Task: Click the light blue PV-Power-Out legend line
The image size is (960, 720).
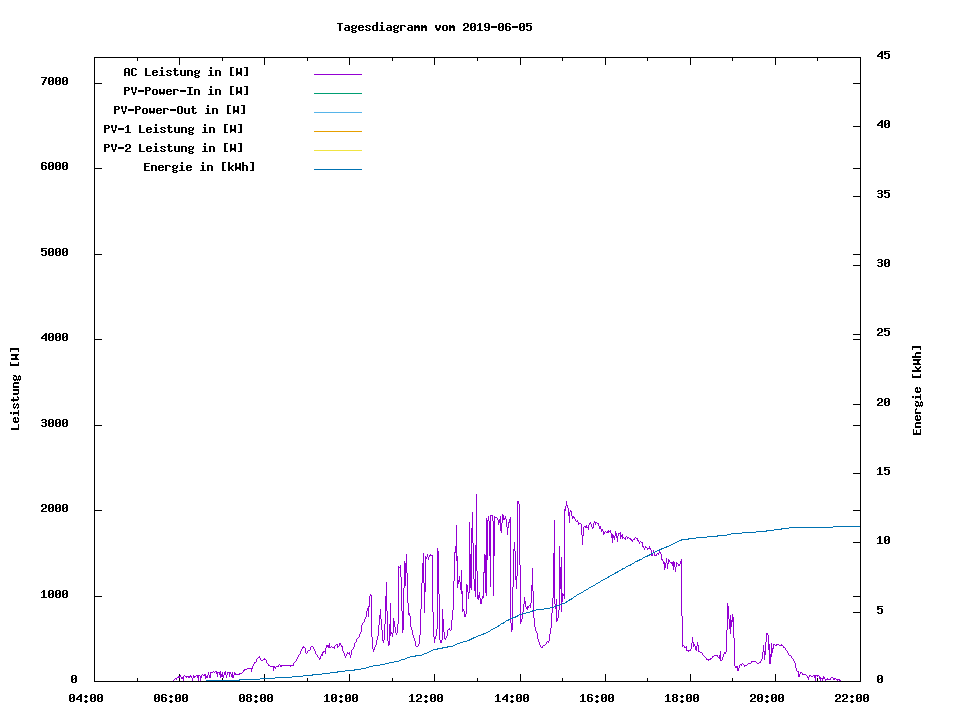Action: click(x=337, y=112)
